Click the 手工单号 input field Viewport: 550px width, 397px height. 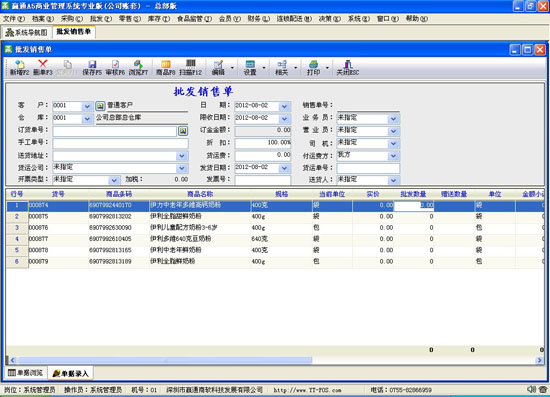(x=120, y=143)
